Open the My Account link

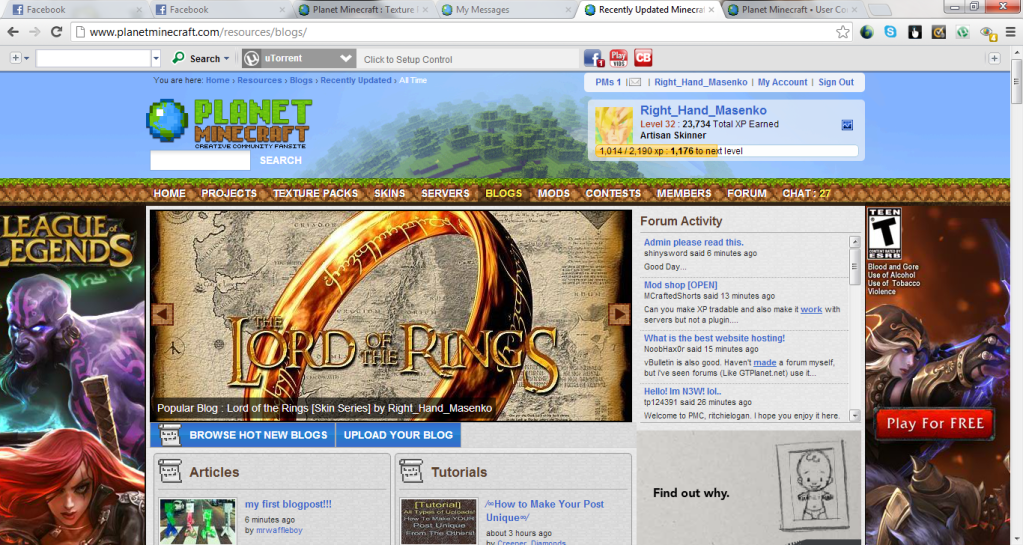(x=782, y=82)
